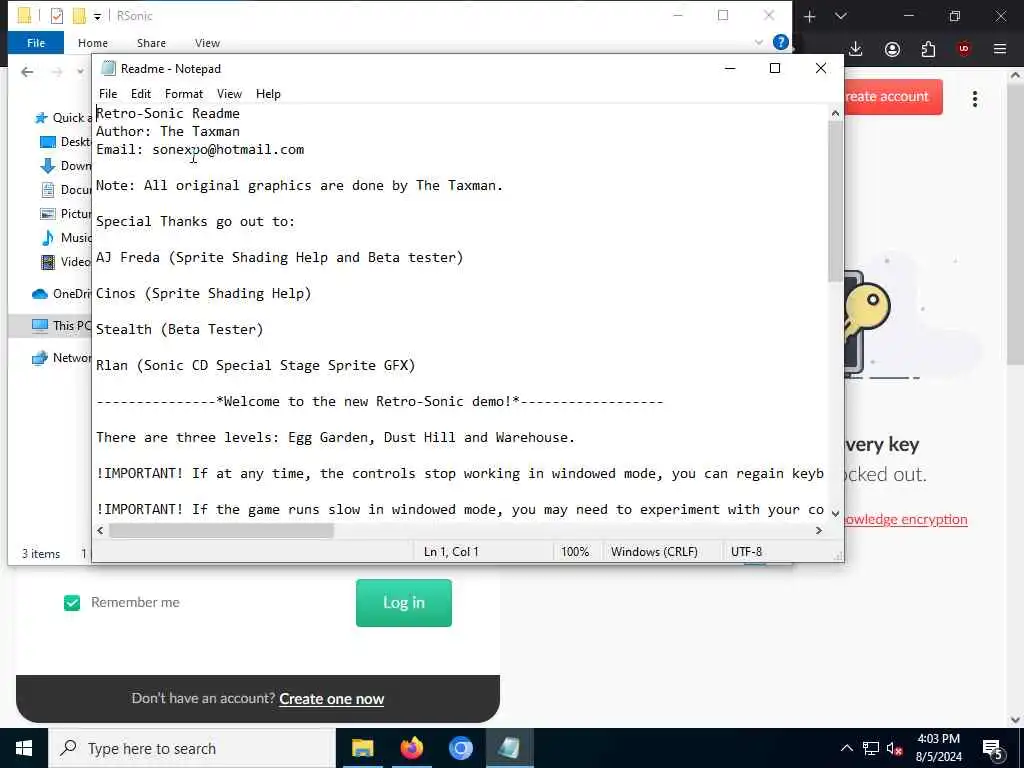This screenshot has height=768, width=1024.
Task: Switch to Share tab in File Explorer
Action: point(151,43)
